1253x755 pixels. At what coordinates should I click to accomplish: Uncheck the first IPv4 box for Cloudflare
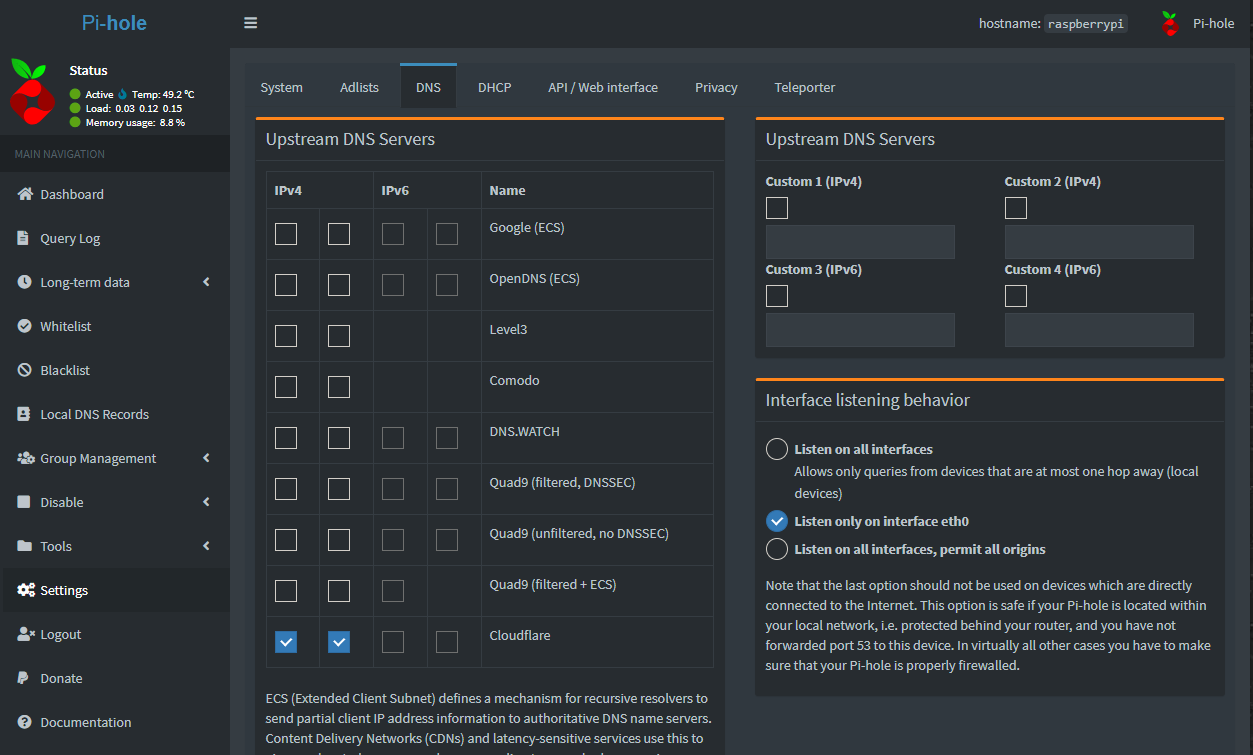(286, 642)
